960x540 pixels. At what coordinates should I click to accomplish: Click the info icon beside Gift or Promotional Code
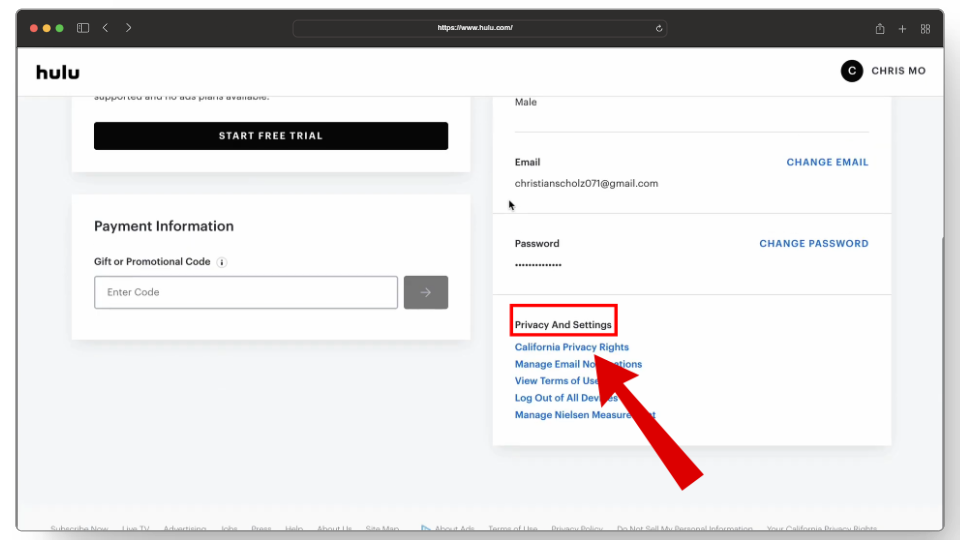point(222,262)
